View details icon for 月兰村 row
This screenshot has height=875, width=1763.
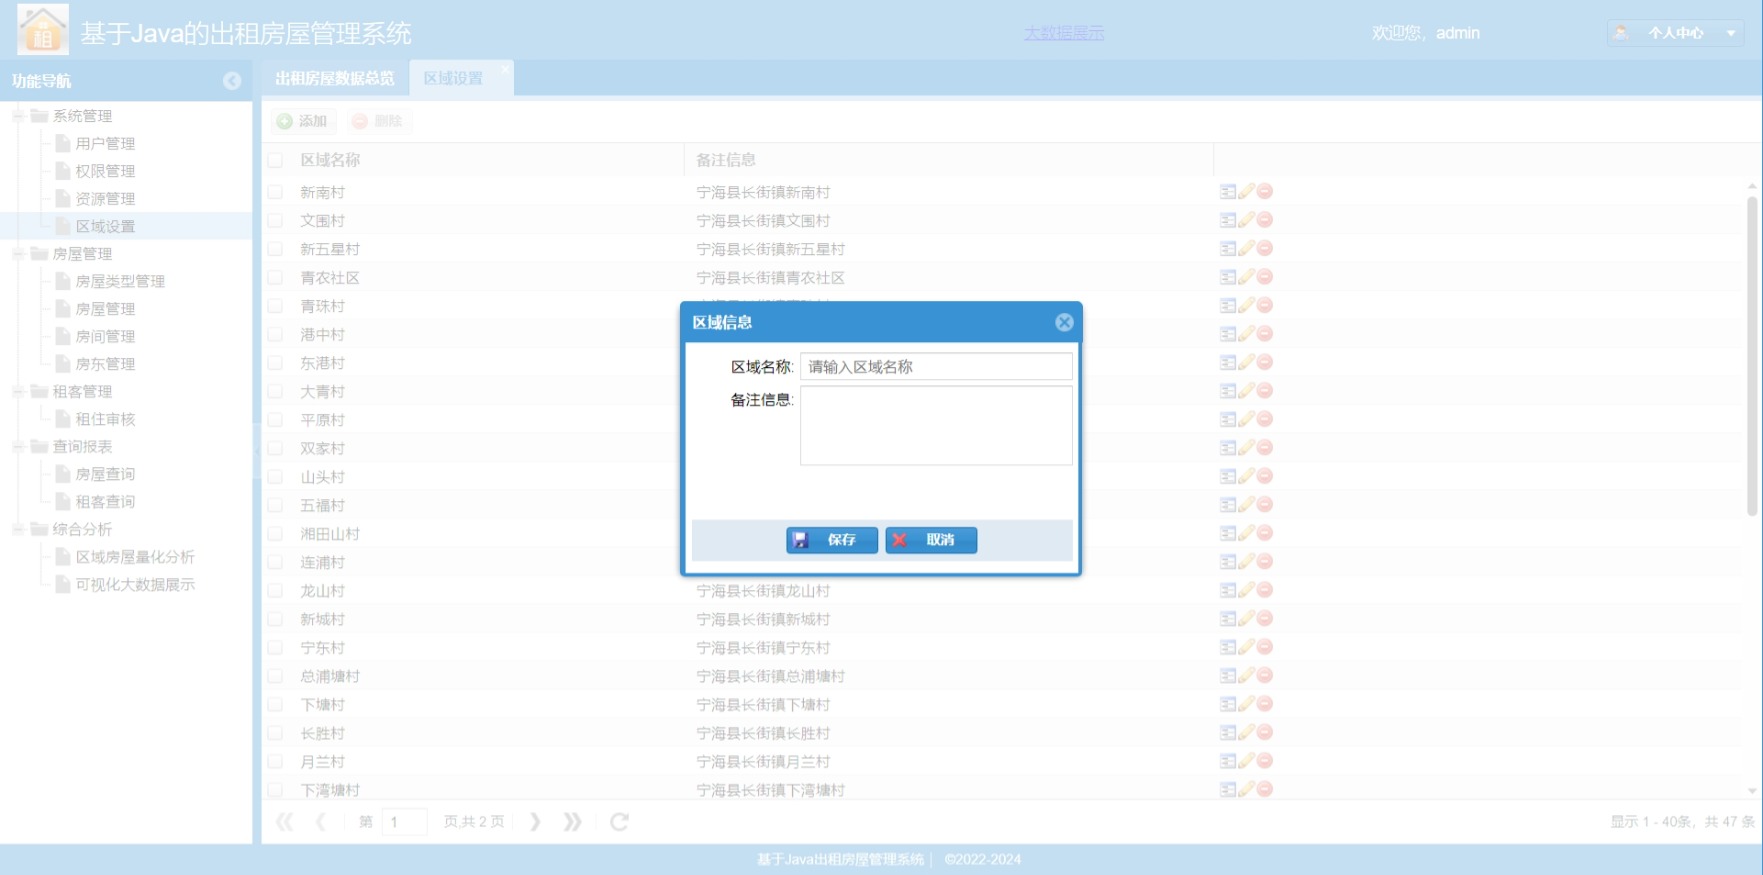pyautogui.click(x=1228, y=761)
